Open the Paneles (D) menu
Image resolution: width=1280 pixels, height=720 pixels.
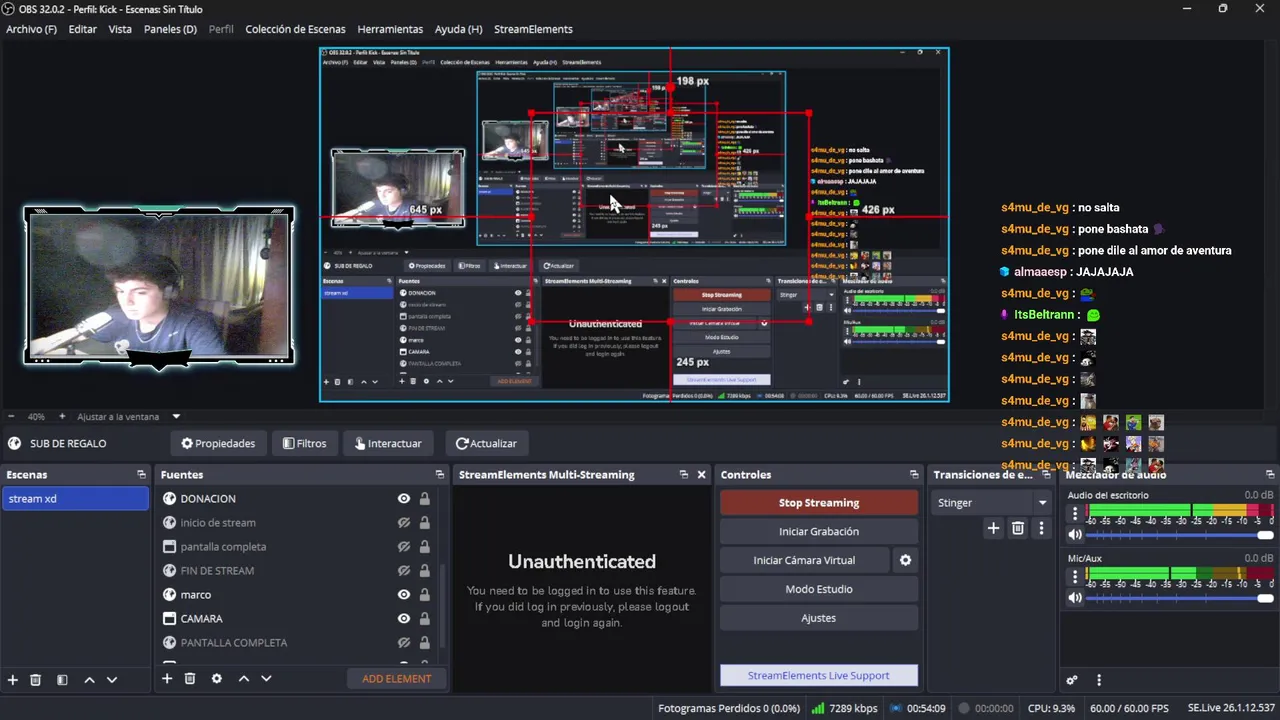pos(170,29)
